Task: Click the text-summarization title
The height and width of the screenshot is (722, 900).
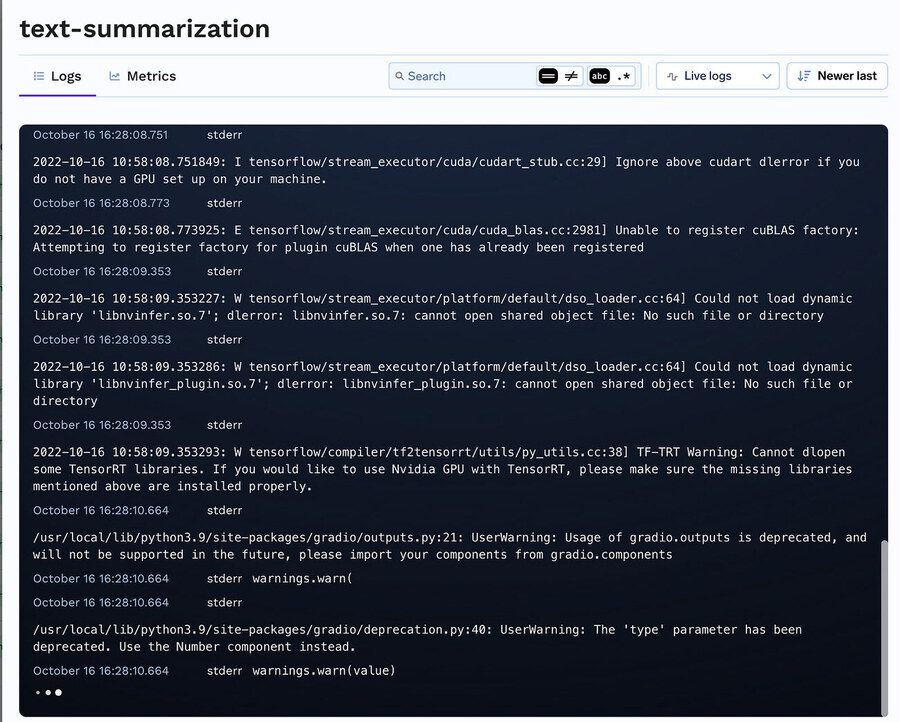Action: point(145,29)
